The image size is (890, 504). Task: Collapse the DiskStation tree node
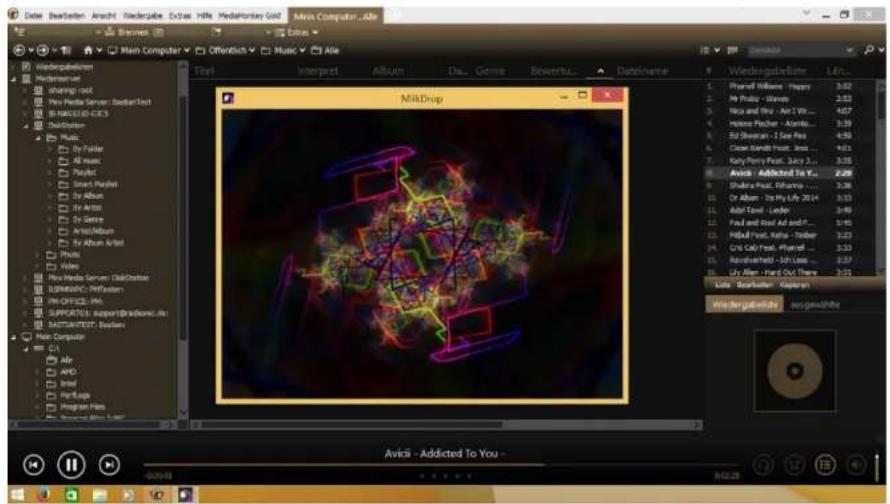pyautogui.click(x=26, y=125)
